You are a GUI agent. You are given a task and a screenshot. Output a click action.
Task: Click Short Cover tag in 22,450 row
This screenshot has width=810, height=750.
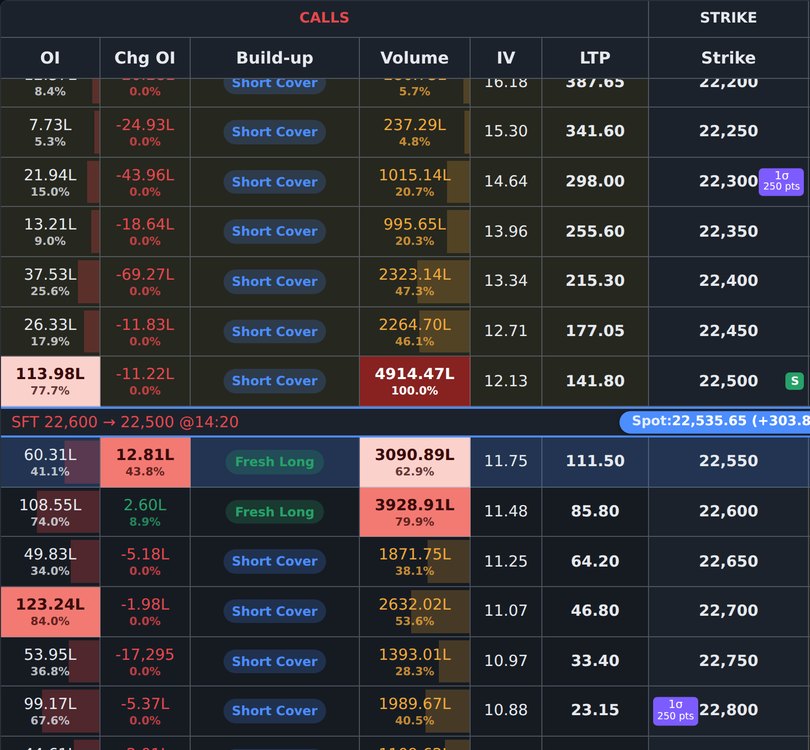tap(274, 331)
